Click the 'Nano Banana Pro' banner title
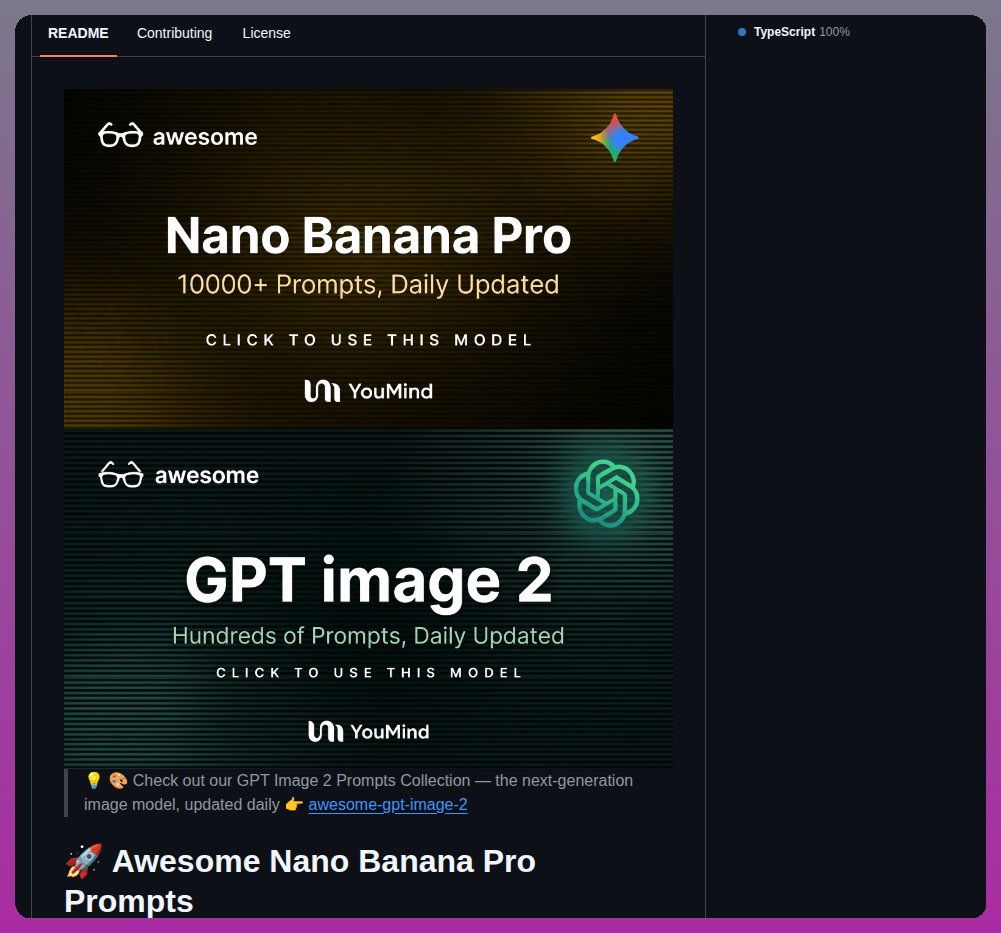 (x=368, y=236)
